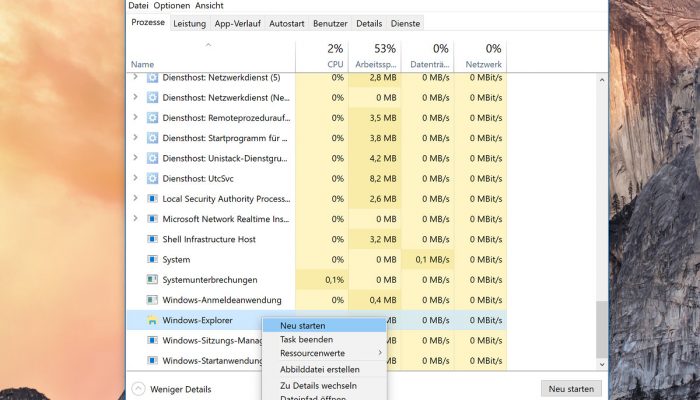Sort processes by Name column

pyautogui.click(x=142, y=64)
